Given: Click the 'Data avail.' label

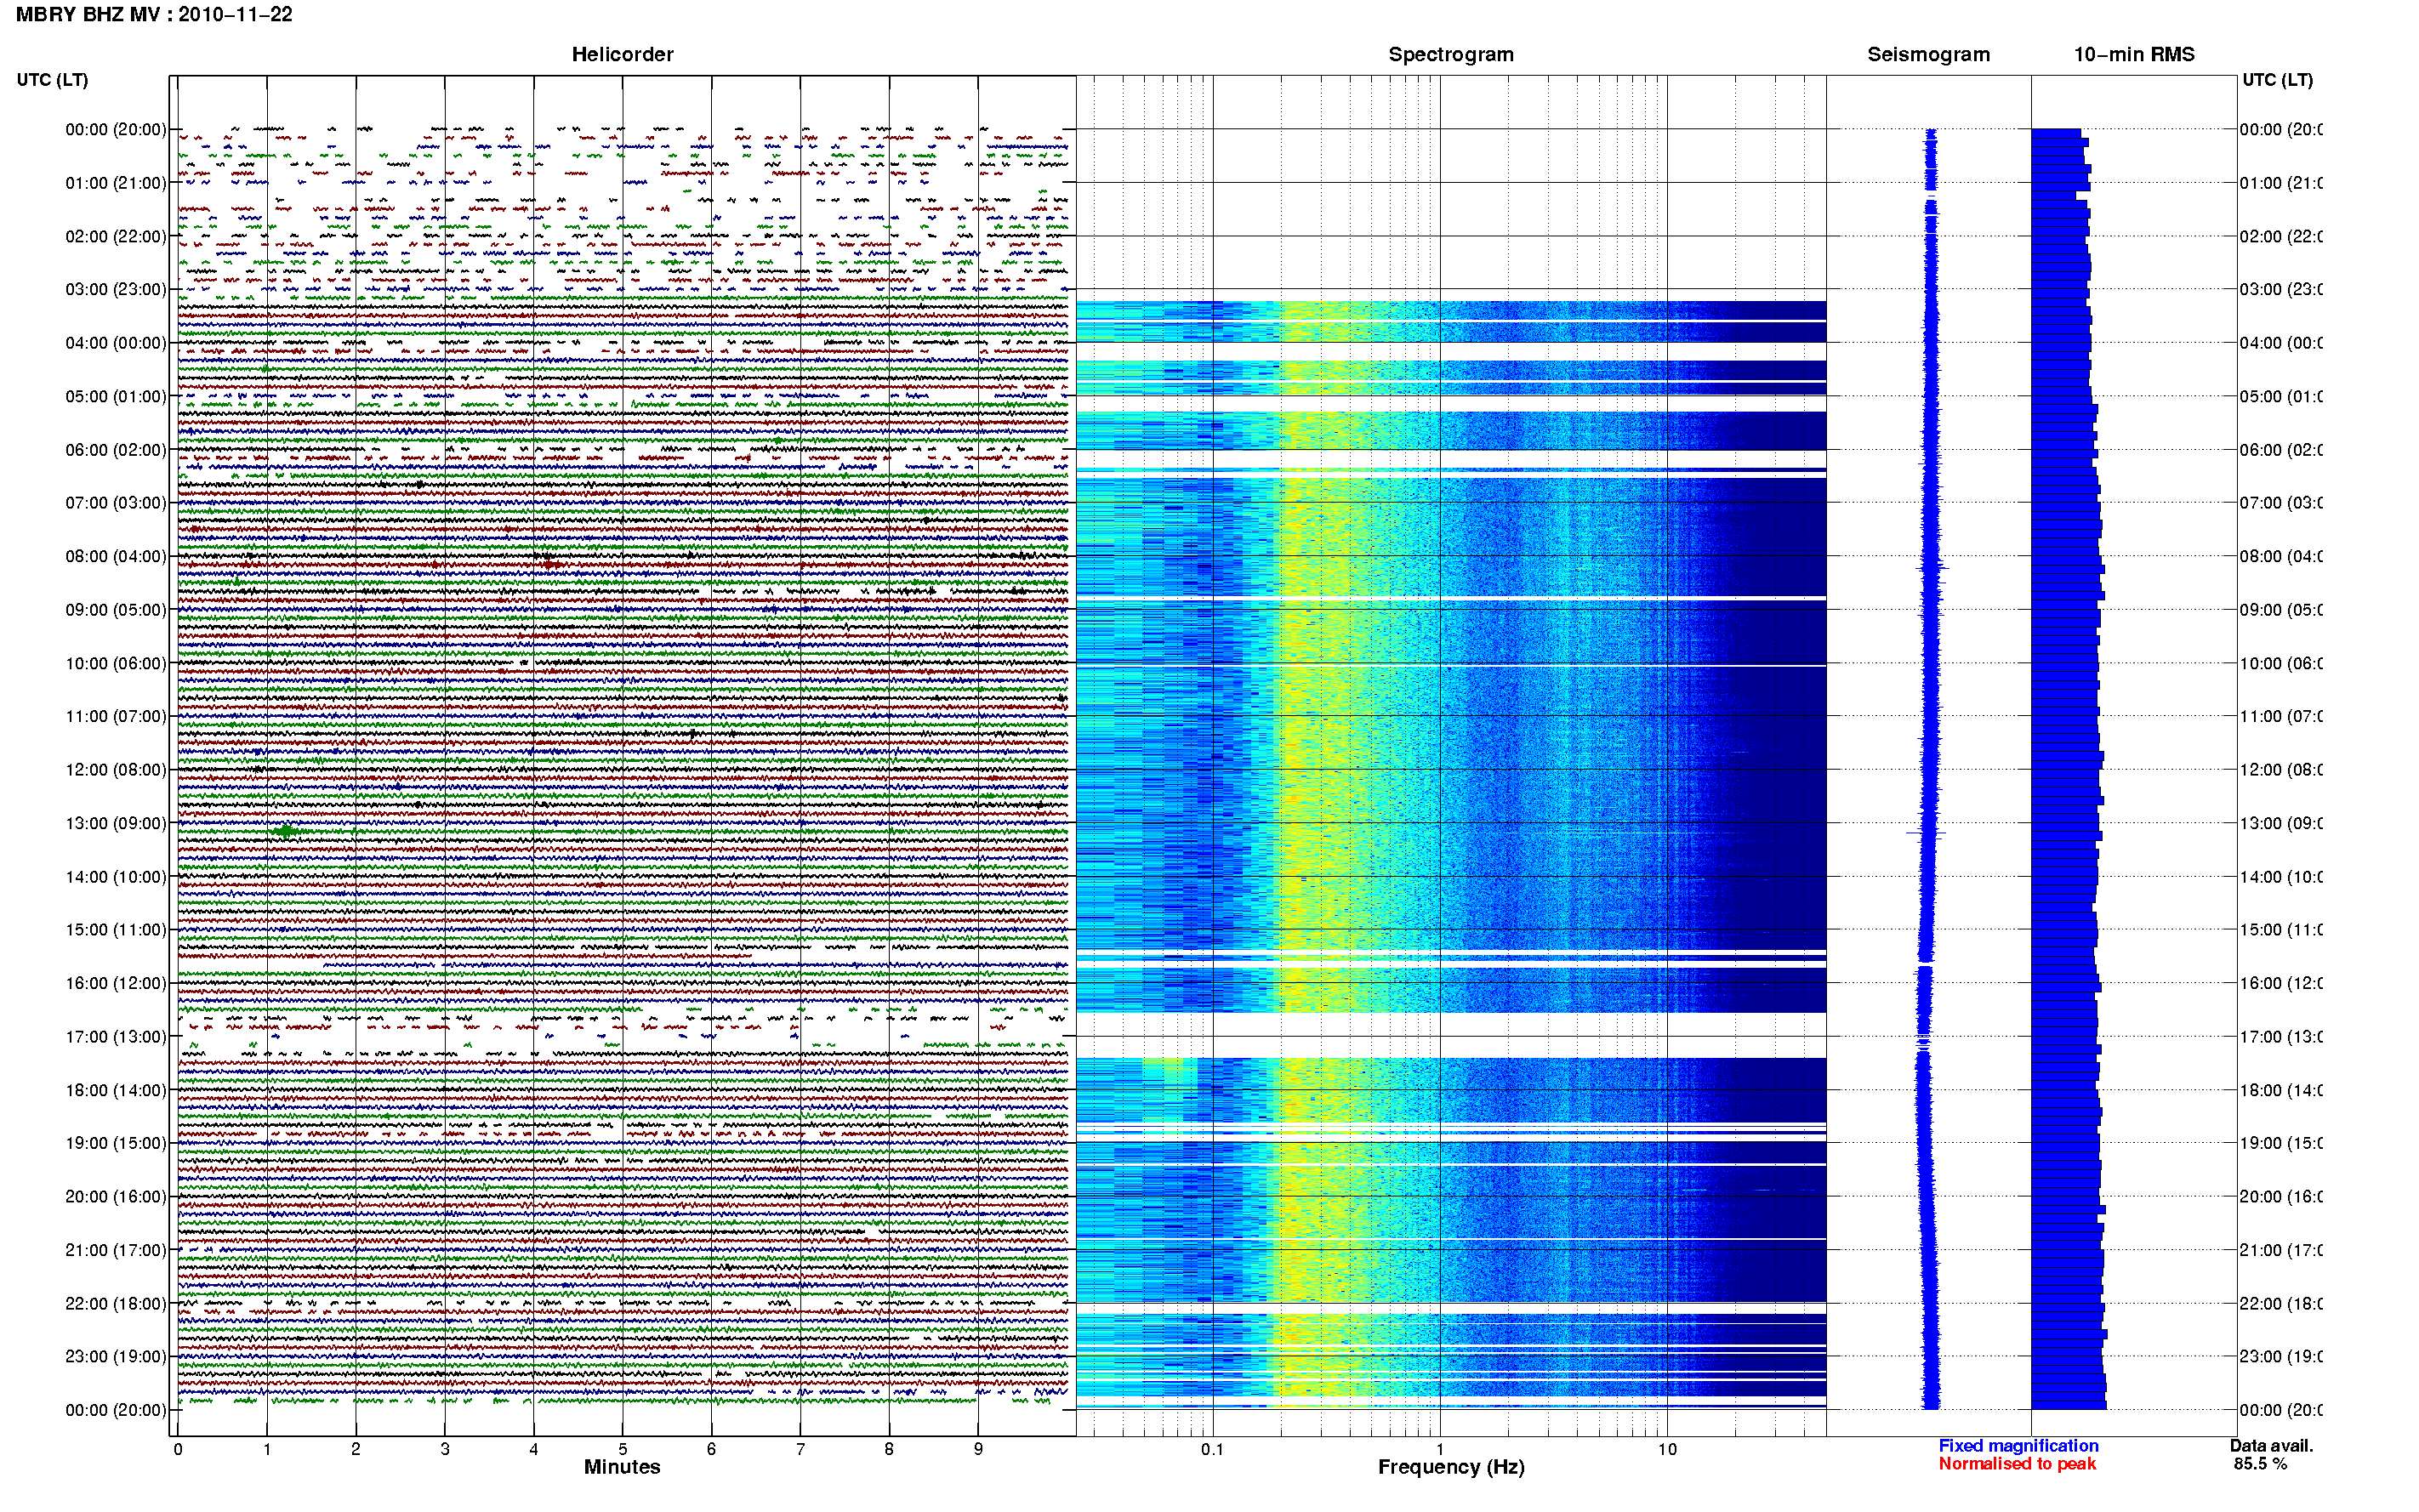Looking at the screenshot, I should (2271, 1446).
